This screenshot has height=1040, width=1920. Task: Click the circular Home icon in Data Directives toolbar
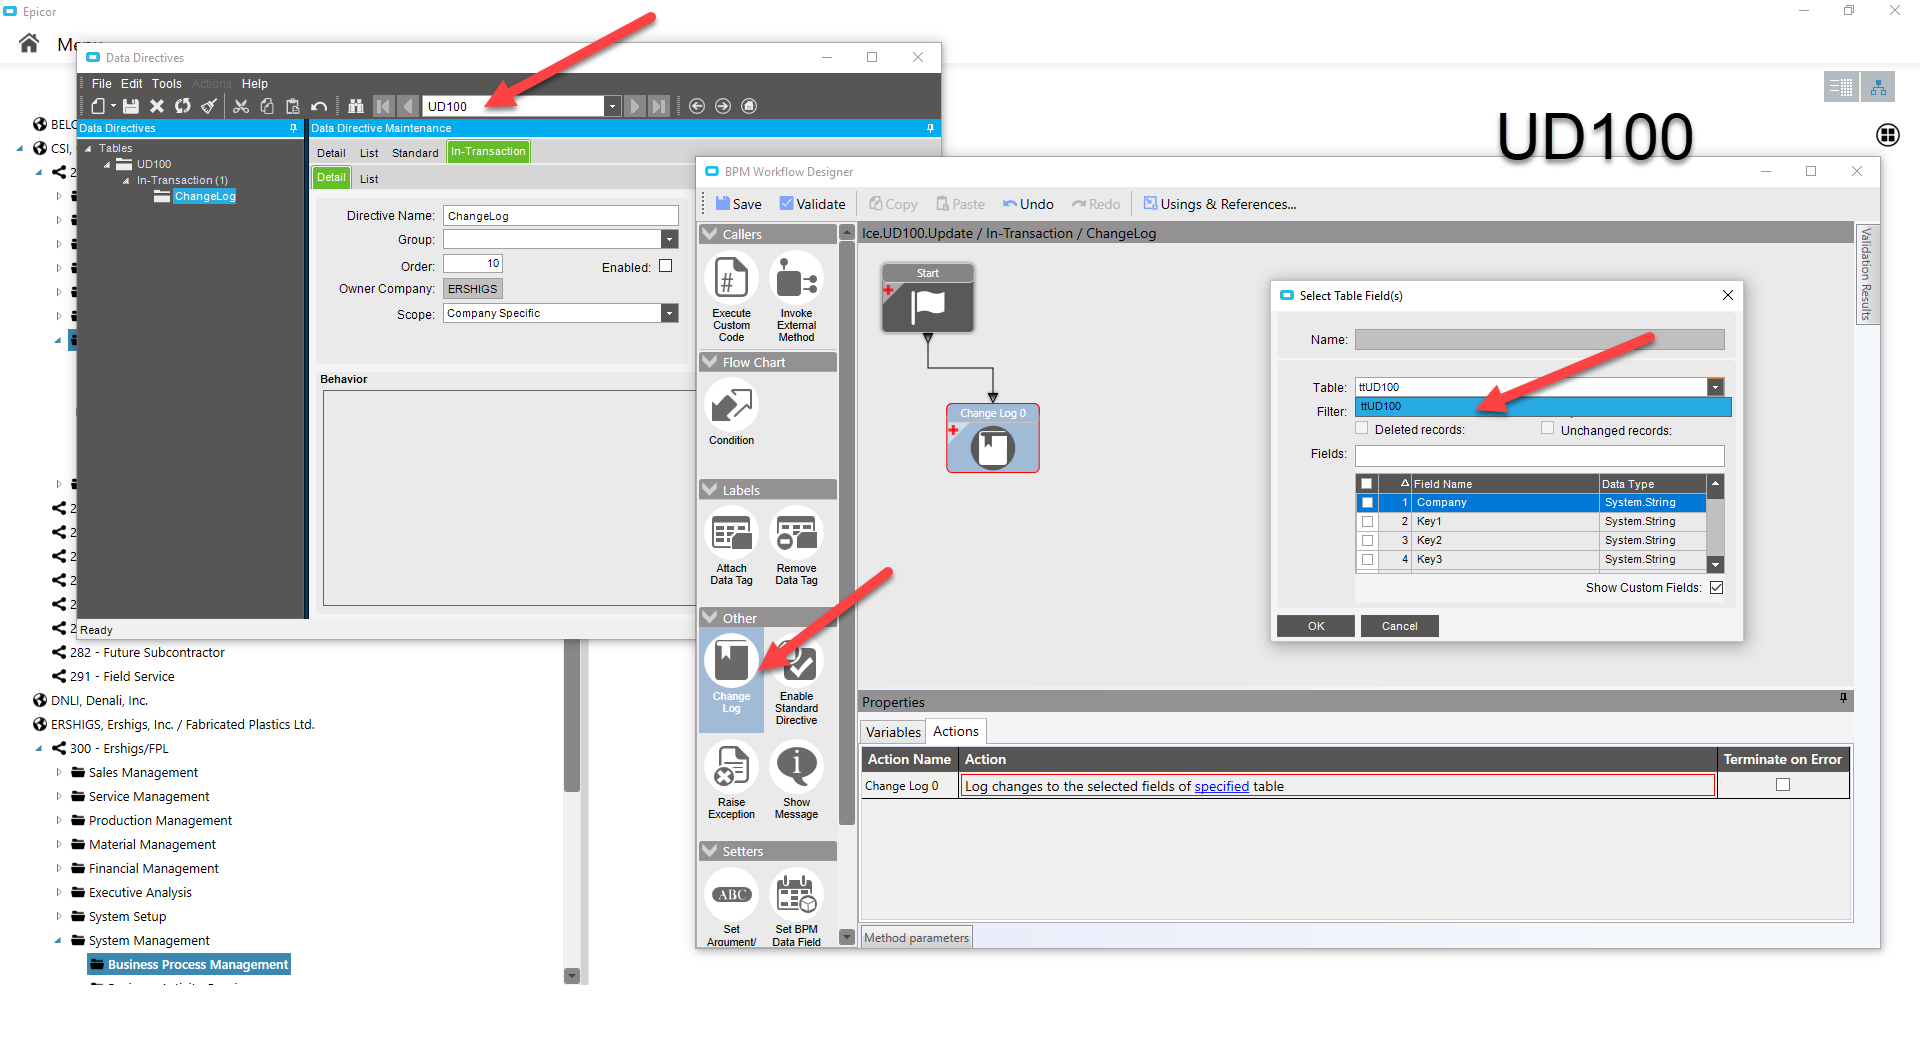[749, 106]
